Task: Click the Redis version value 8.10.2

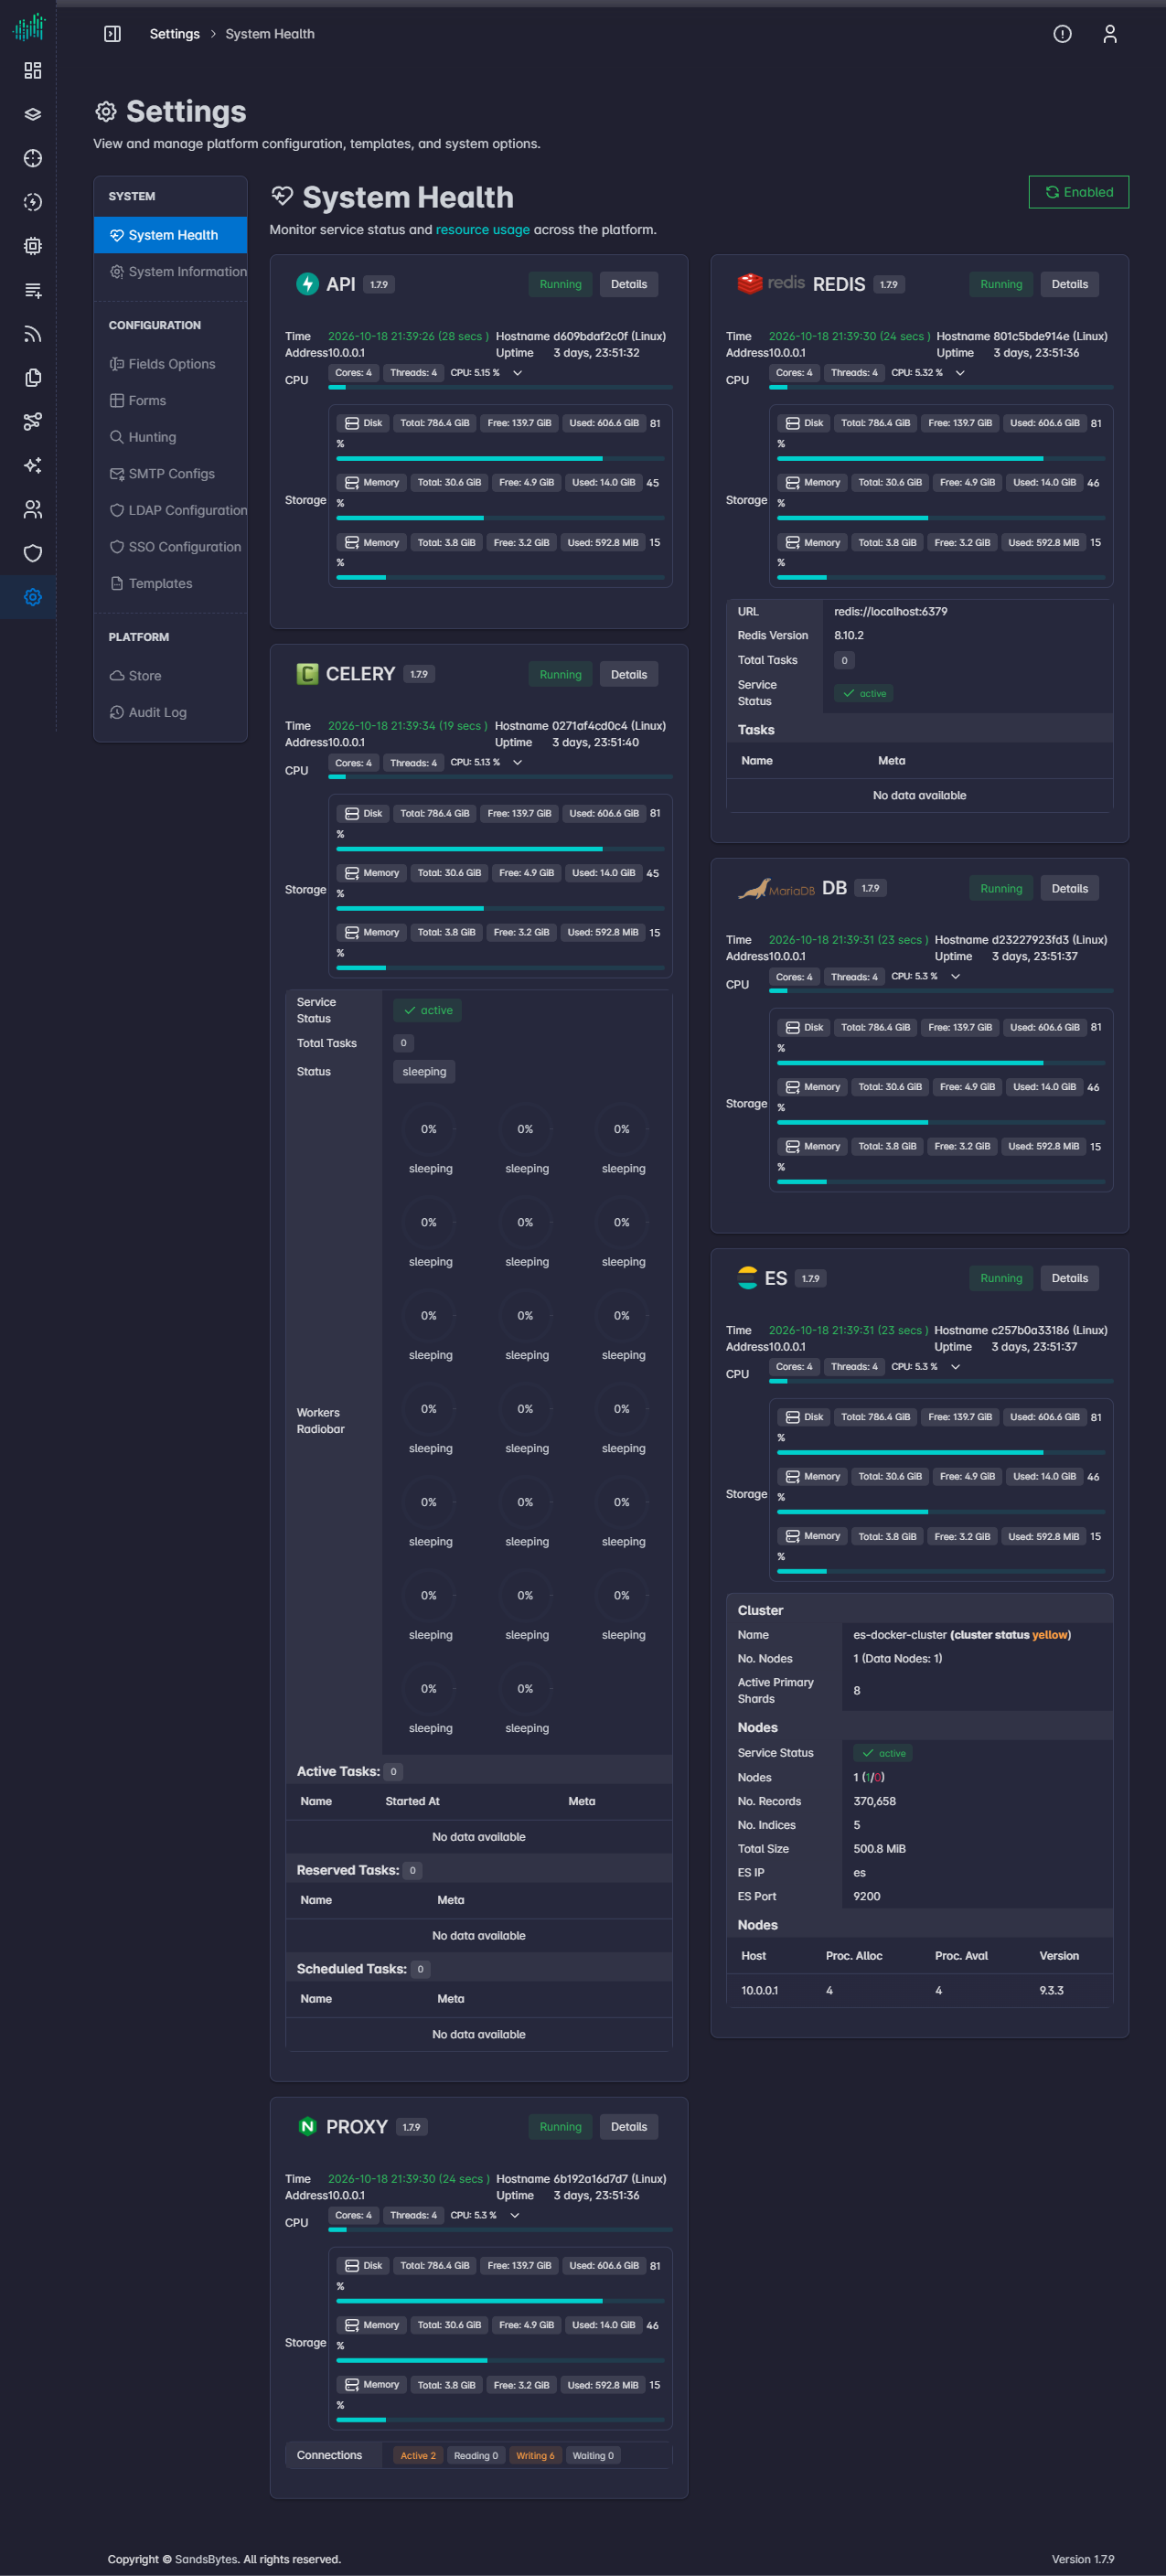Action: pos(849,636)
